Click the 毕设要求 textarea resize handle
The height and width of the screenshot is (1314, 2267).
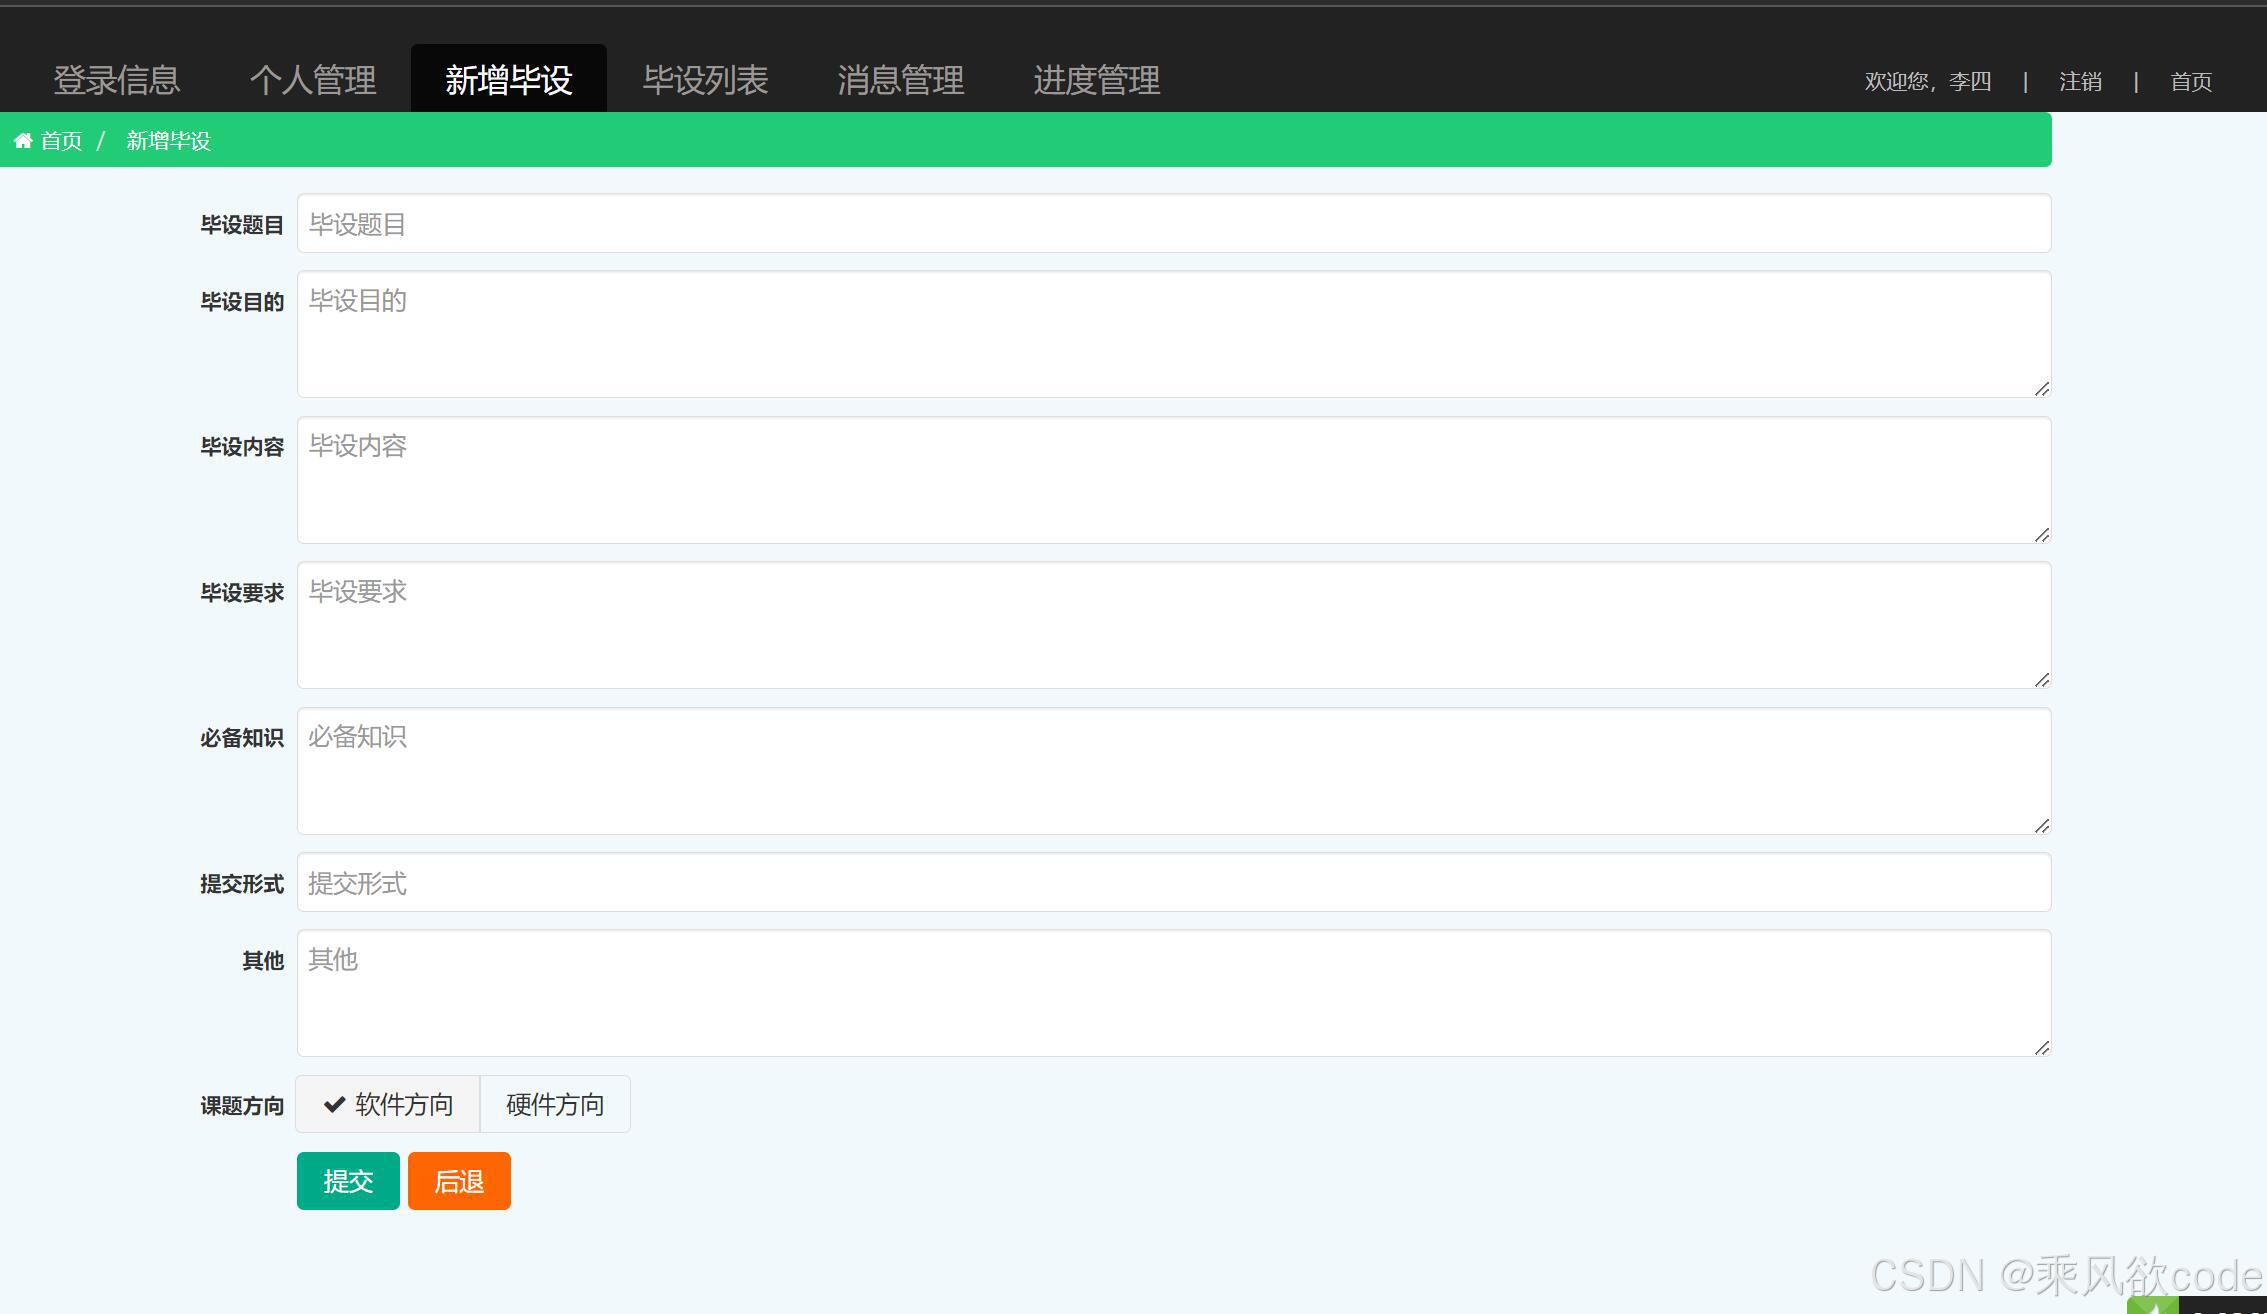pos(2041,680)
